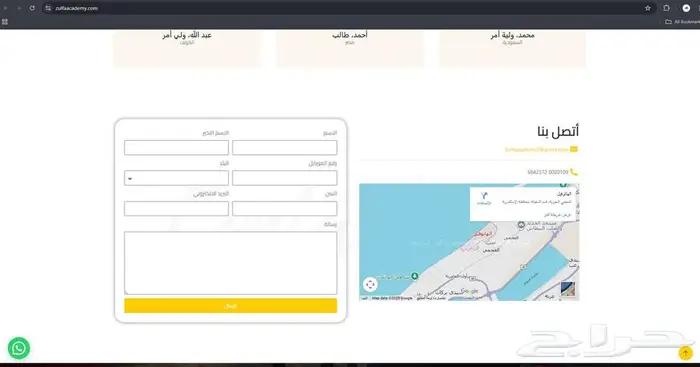Click the الاسم الأخير last name field
Viewport: 700px width, 367px height.
tap(176, 148)
